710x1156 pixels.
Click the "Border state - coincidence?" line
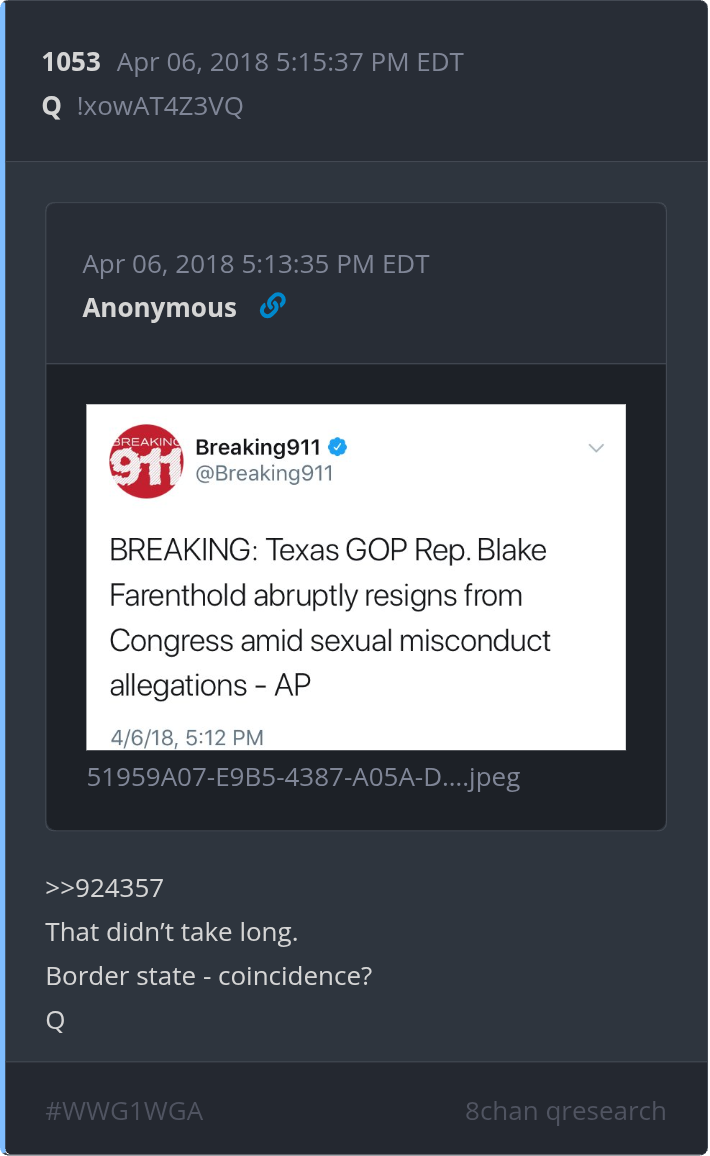tap(209, 976)
